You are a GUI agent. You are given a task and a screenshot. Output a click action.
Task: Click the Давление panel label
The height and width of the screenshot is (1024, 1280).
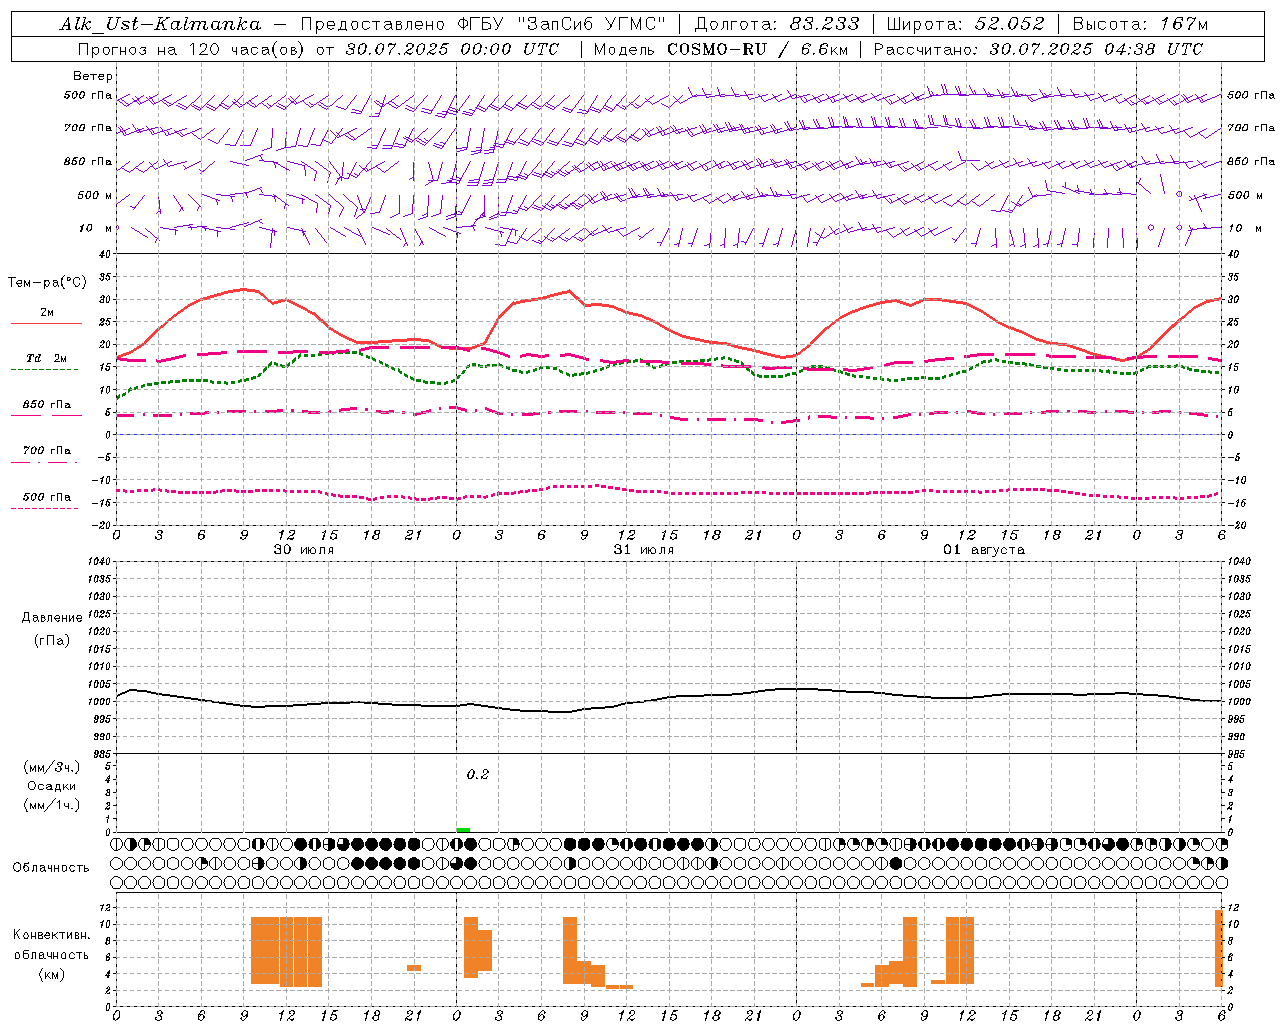(x=52, y=618)
